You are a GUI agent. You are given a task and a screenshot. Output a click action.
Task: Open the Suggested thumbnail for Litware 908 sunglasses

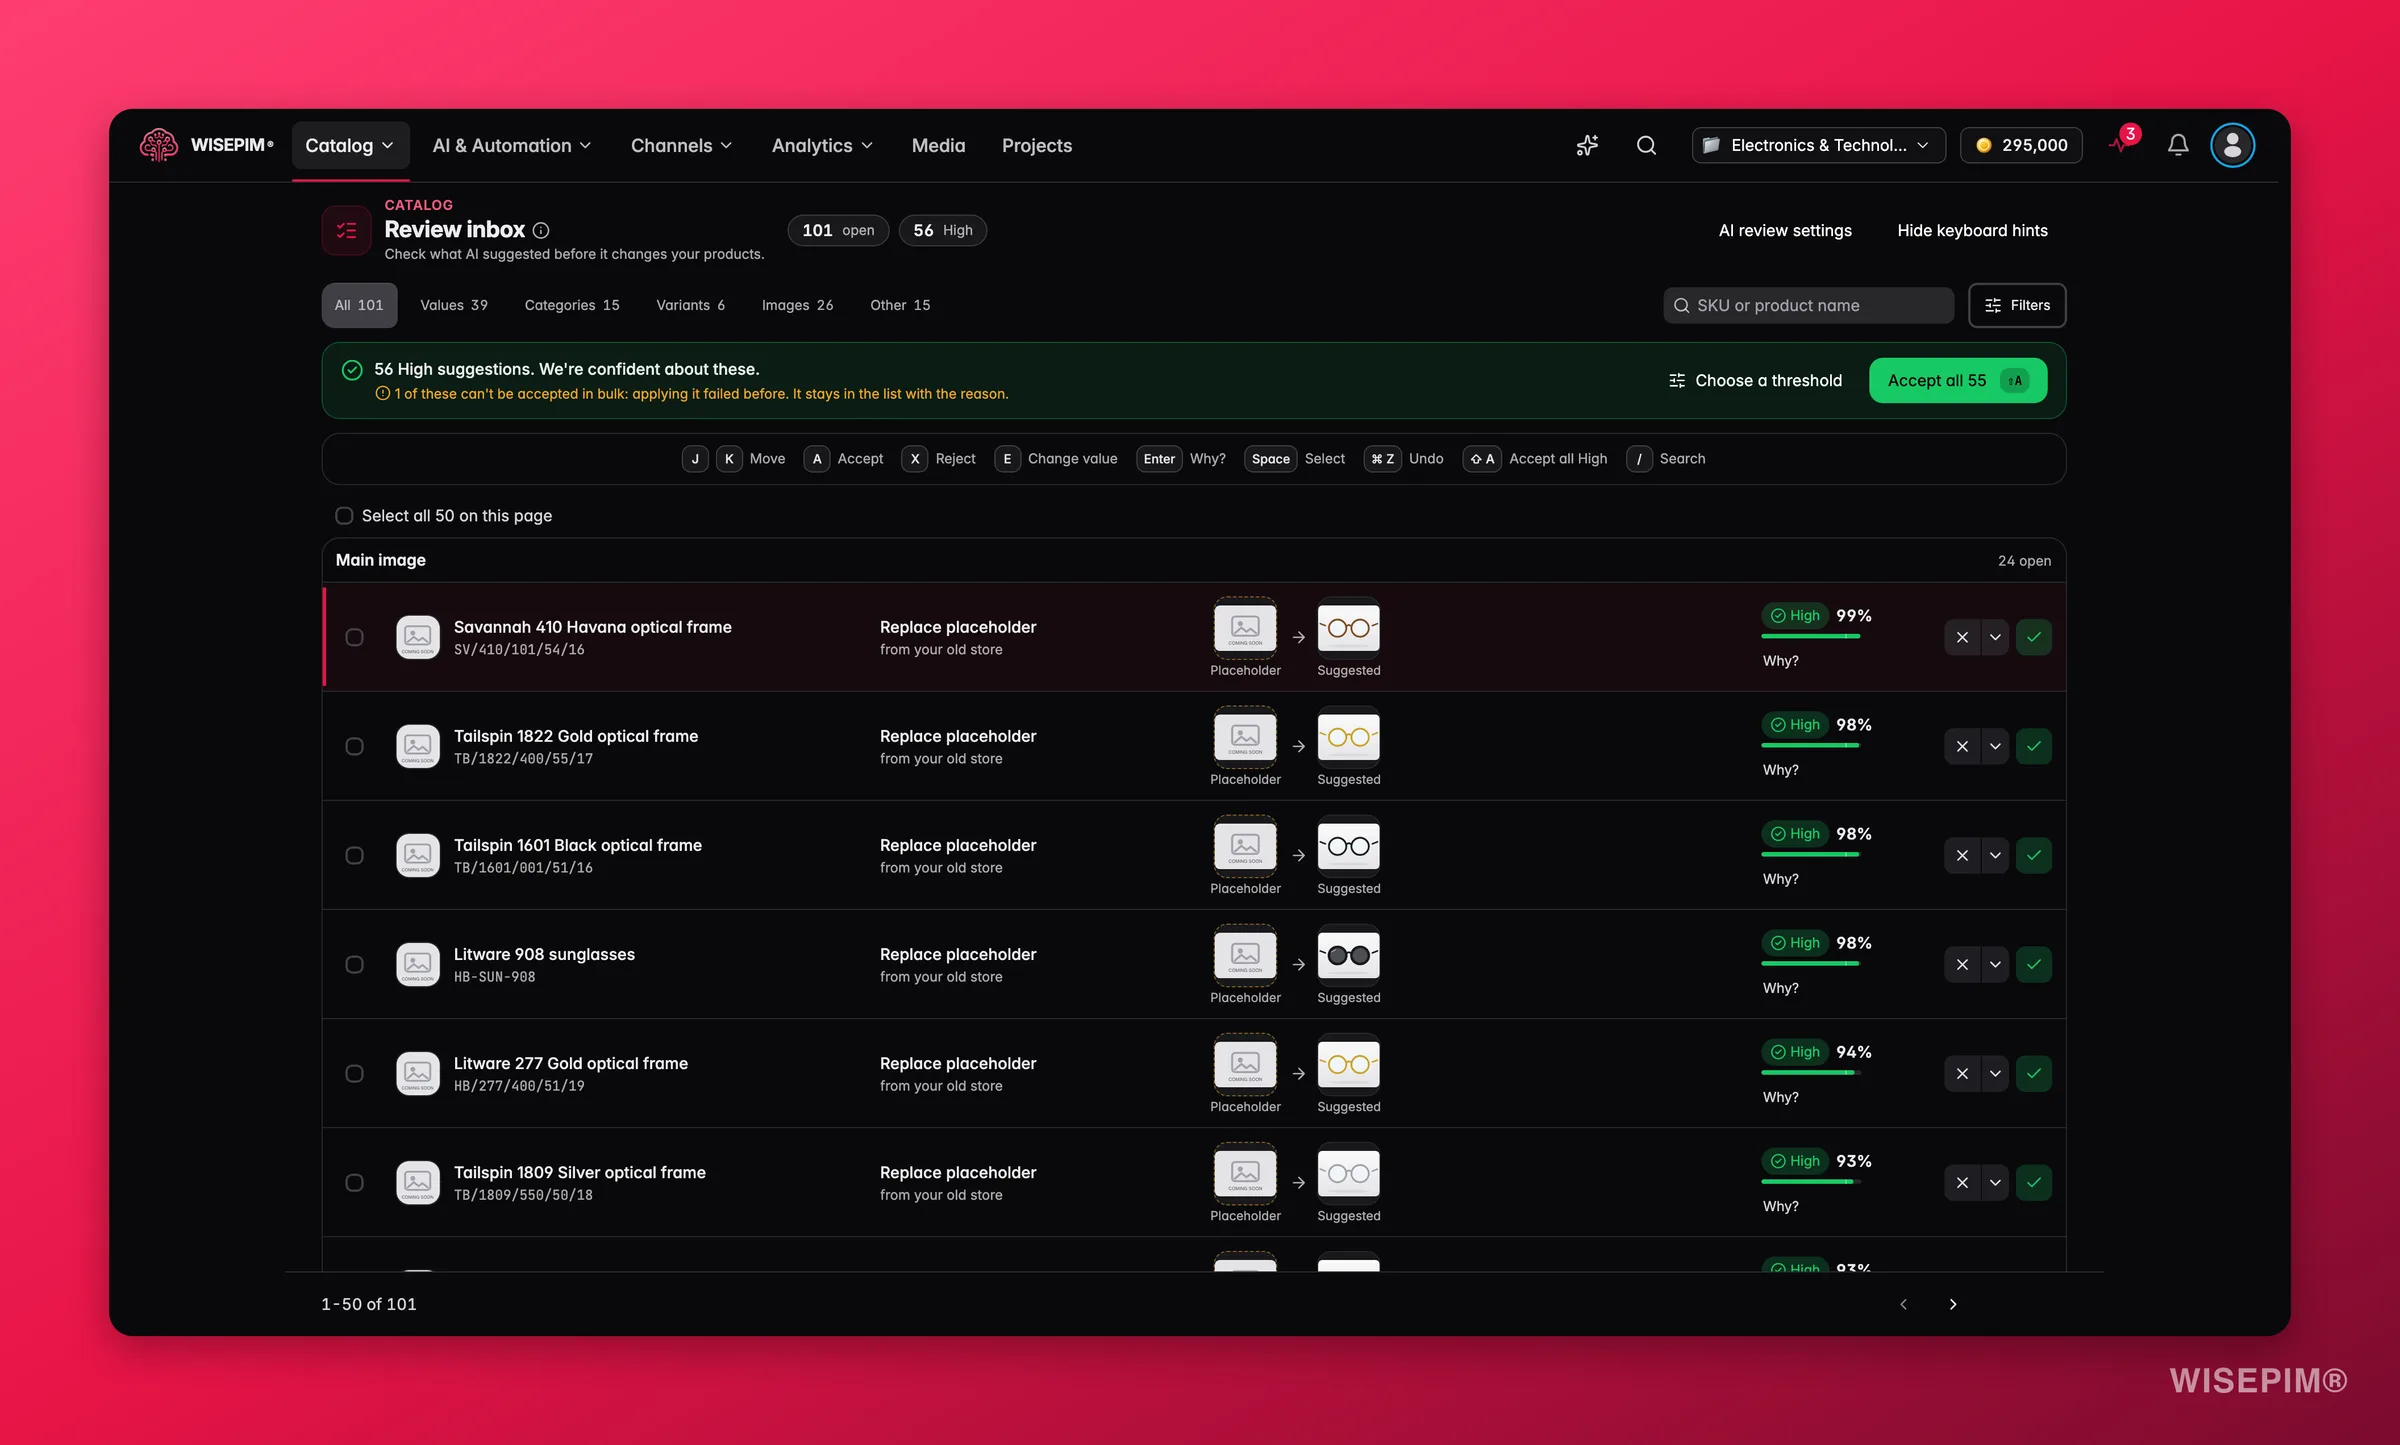pyautogui.click(x=1348, y=955)
